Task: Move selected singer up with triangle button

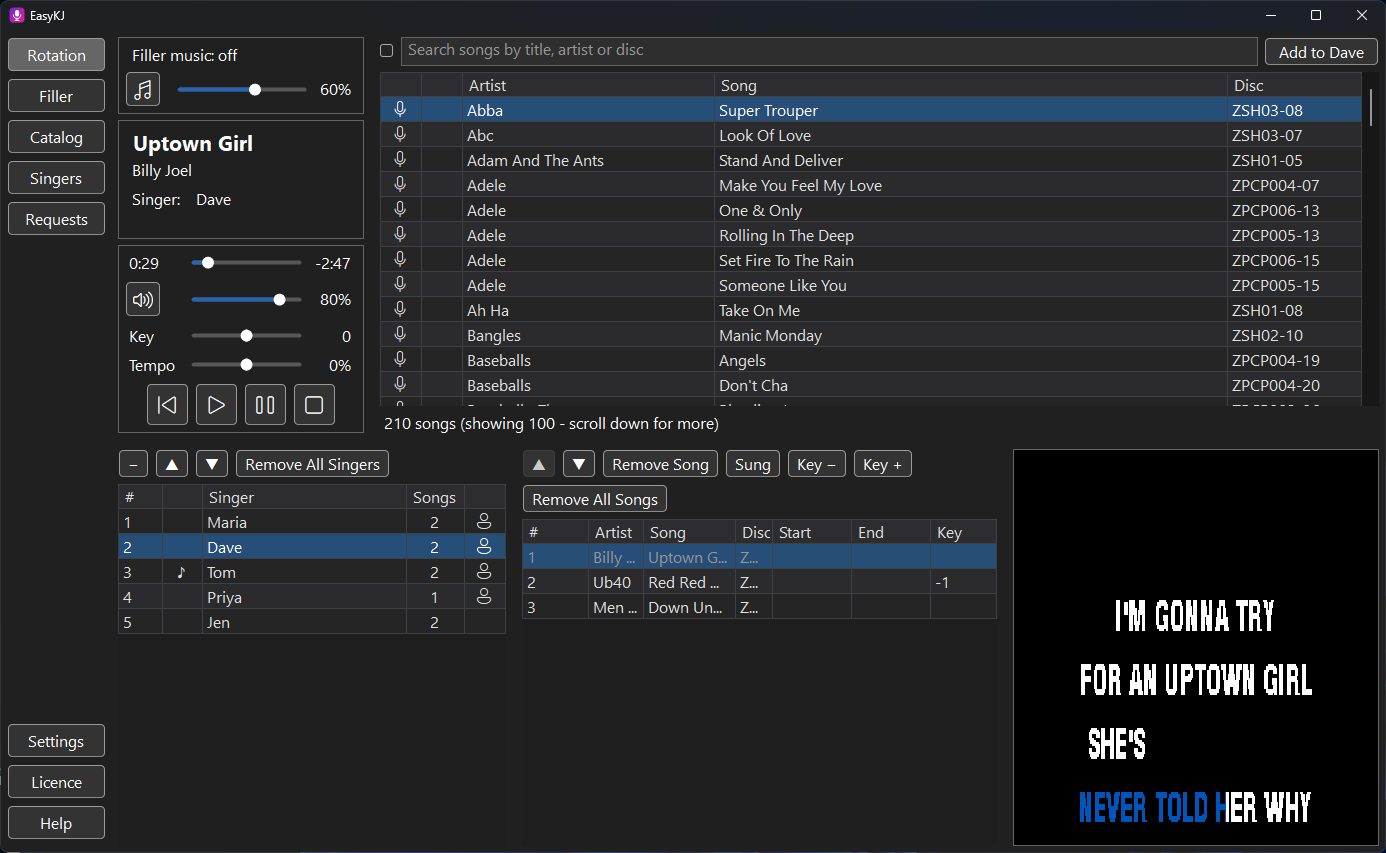Action: (172, 464)
